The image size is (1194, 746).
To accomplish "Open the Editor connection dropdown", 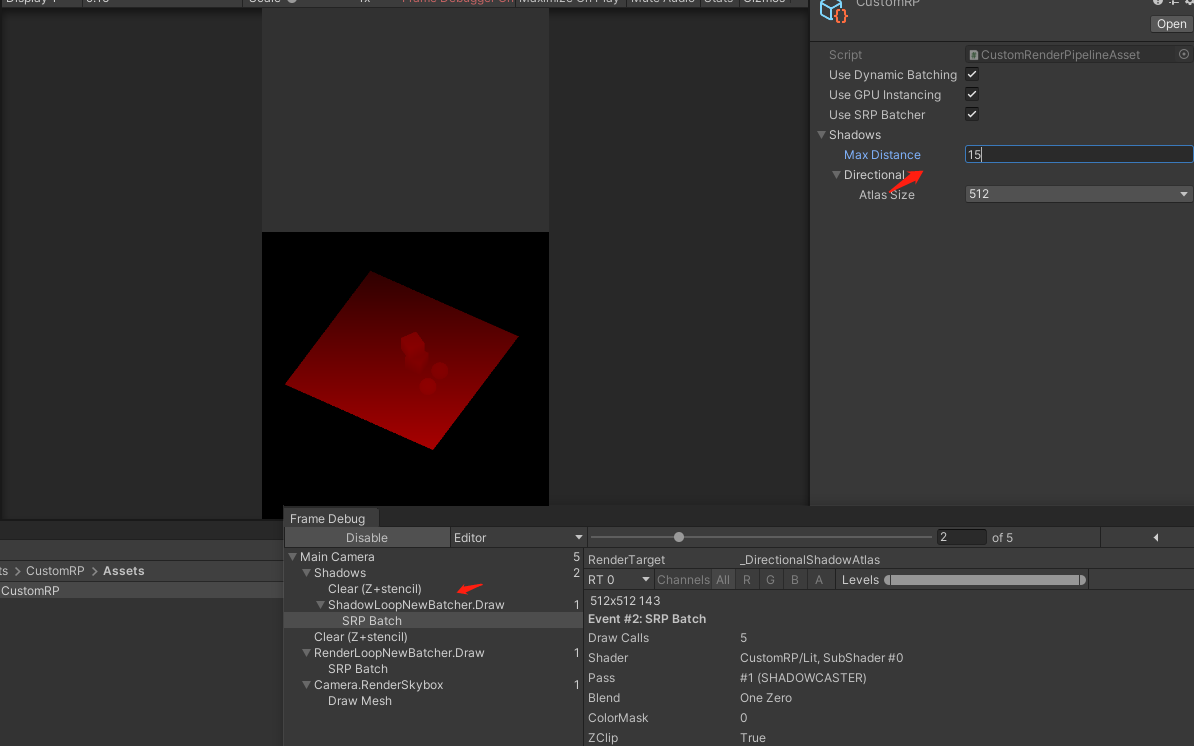I will point(517,538).
